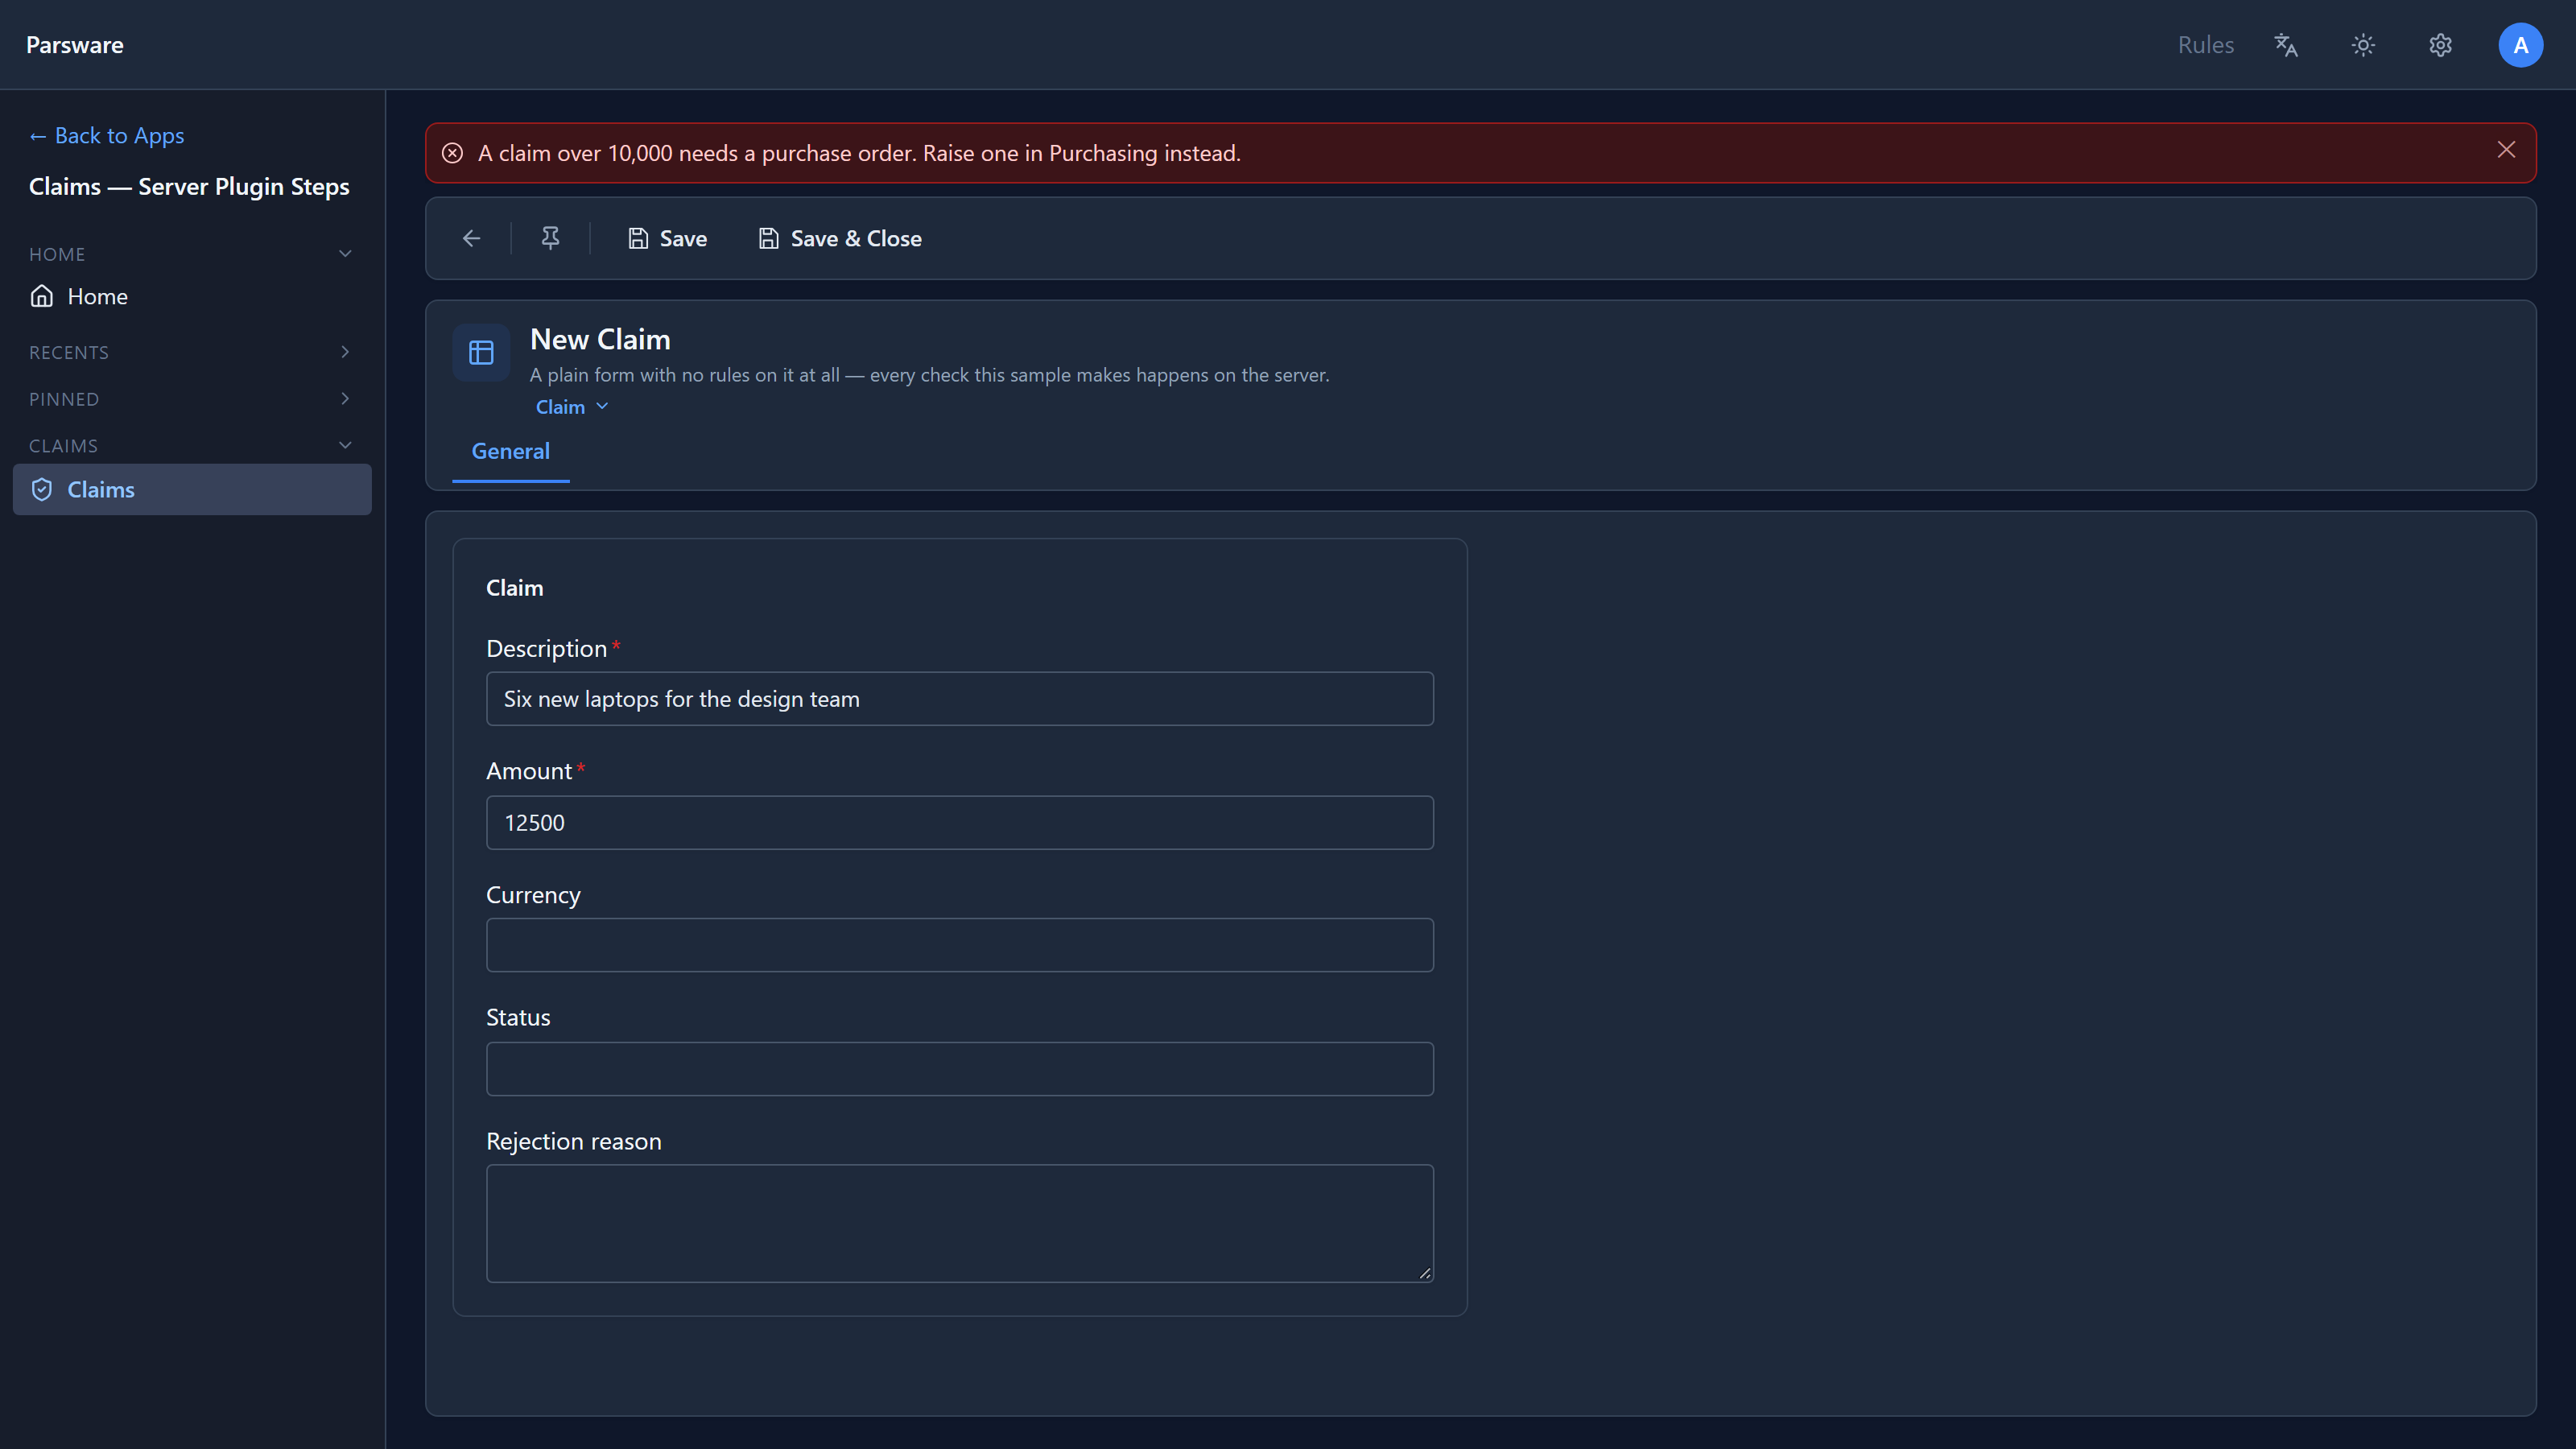Click into the Currency field
Image resolution: width=2576 pixels, height=1449 pixels.
[x=959, y=945]
